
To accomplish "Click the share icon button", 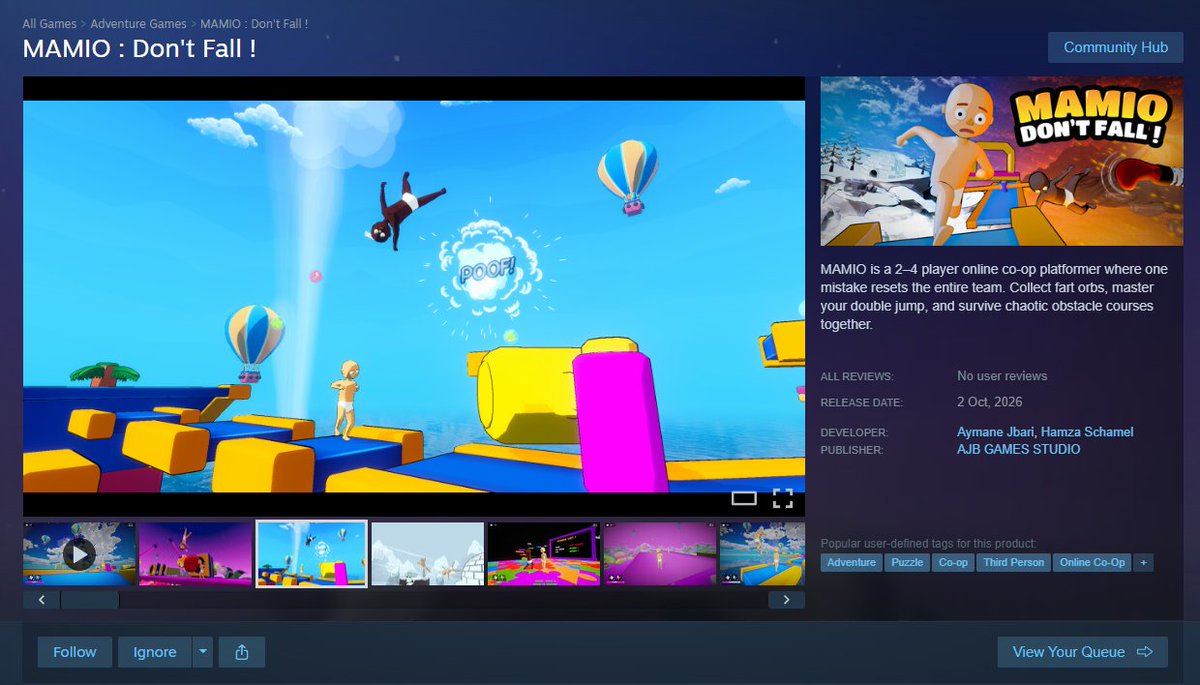I will 241,652.
